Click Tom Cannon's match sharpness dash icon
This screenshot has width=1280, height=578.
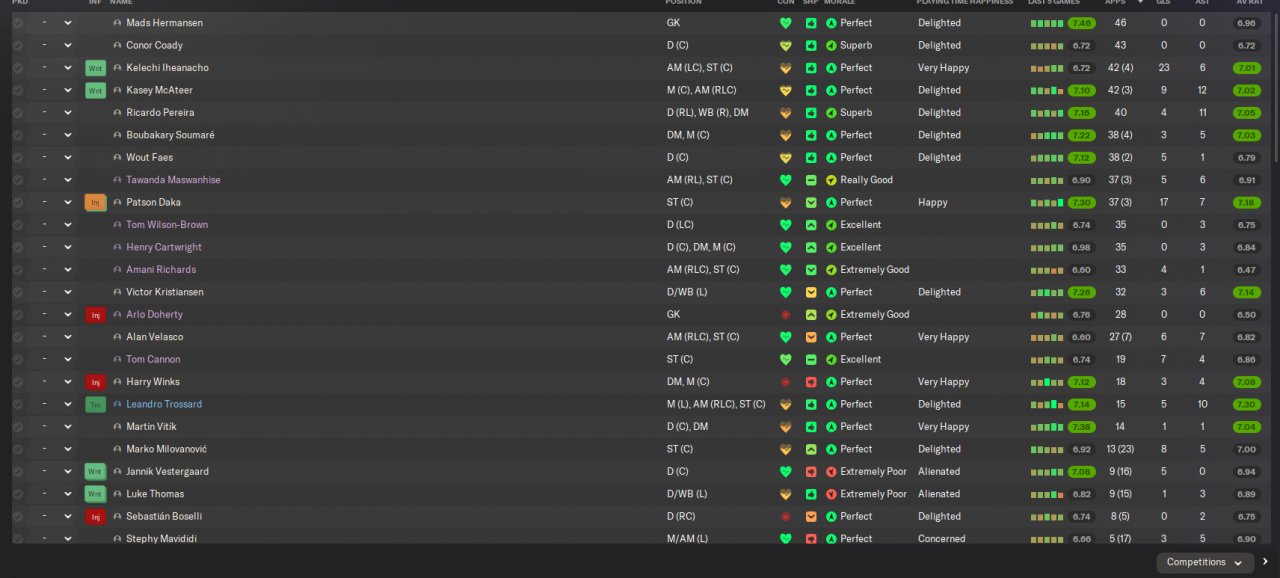pyautogui.click(x=811, y=359)
